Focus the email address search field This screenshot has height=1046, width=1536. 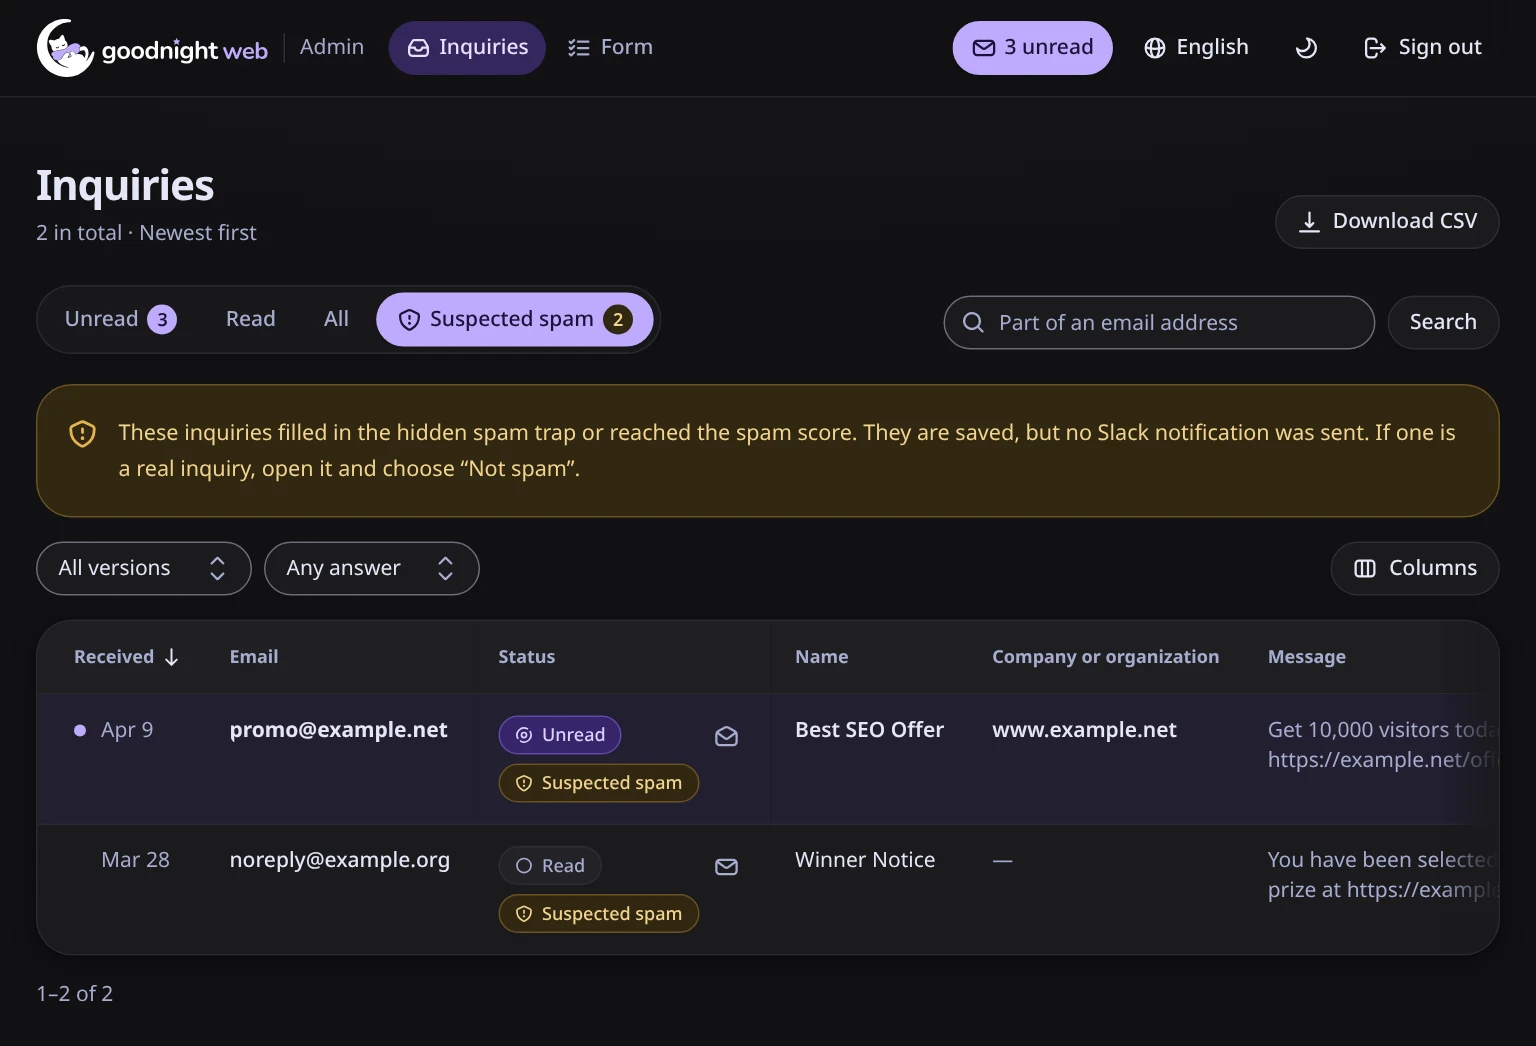tap(1159, 322)
